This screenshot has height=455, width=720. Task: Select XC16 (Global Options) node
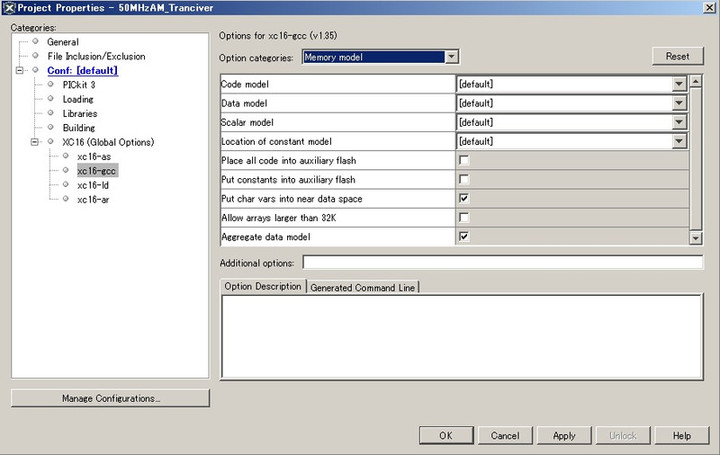pyautogui.click(x=108, y=142)
